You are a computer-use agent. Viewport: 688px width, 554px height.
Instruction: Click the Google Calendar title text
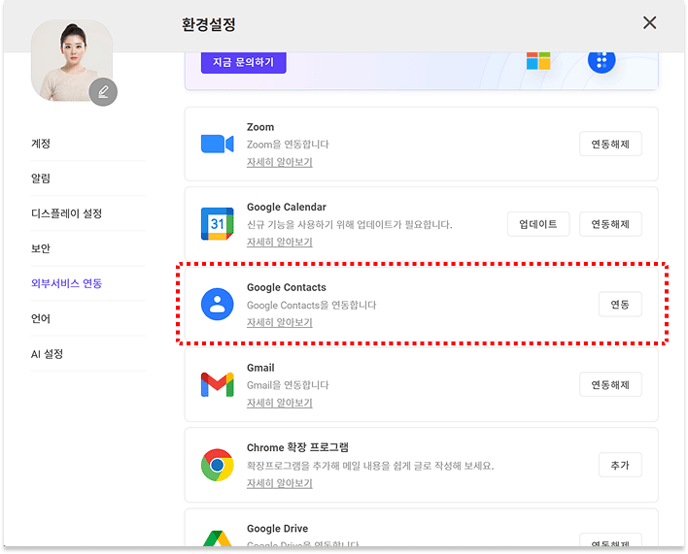(x=287, y=207)
